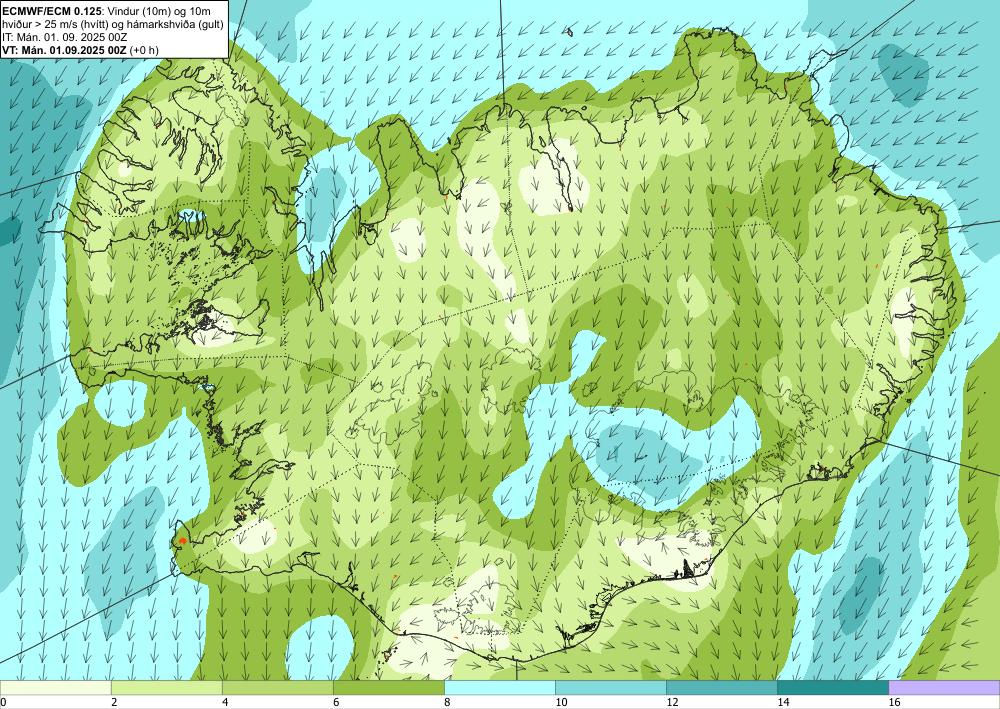Click the purple legend swatch above 16 m/s
Viewport: 1000px width, 709px height.
coord(944,687)
